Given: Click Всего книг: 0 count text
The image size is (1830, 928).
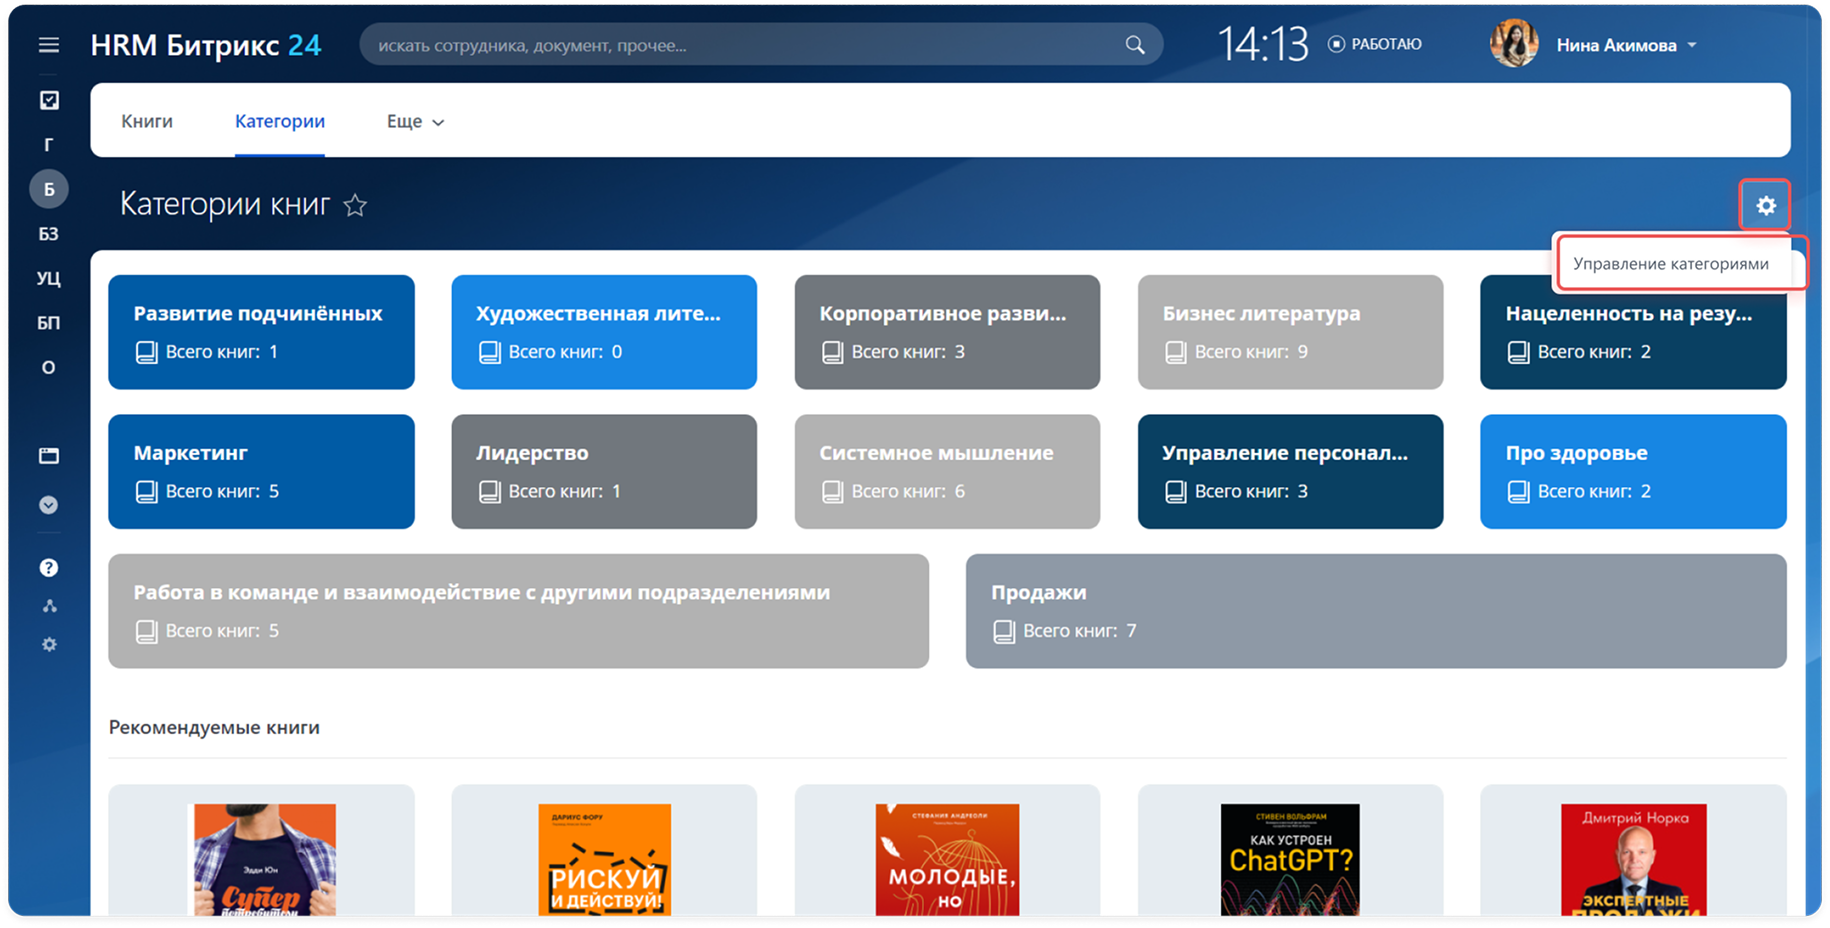Looking at the screenshot, I should point(565,352).
